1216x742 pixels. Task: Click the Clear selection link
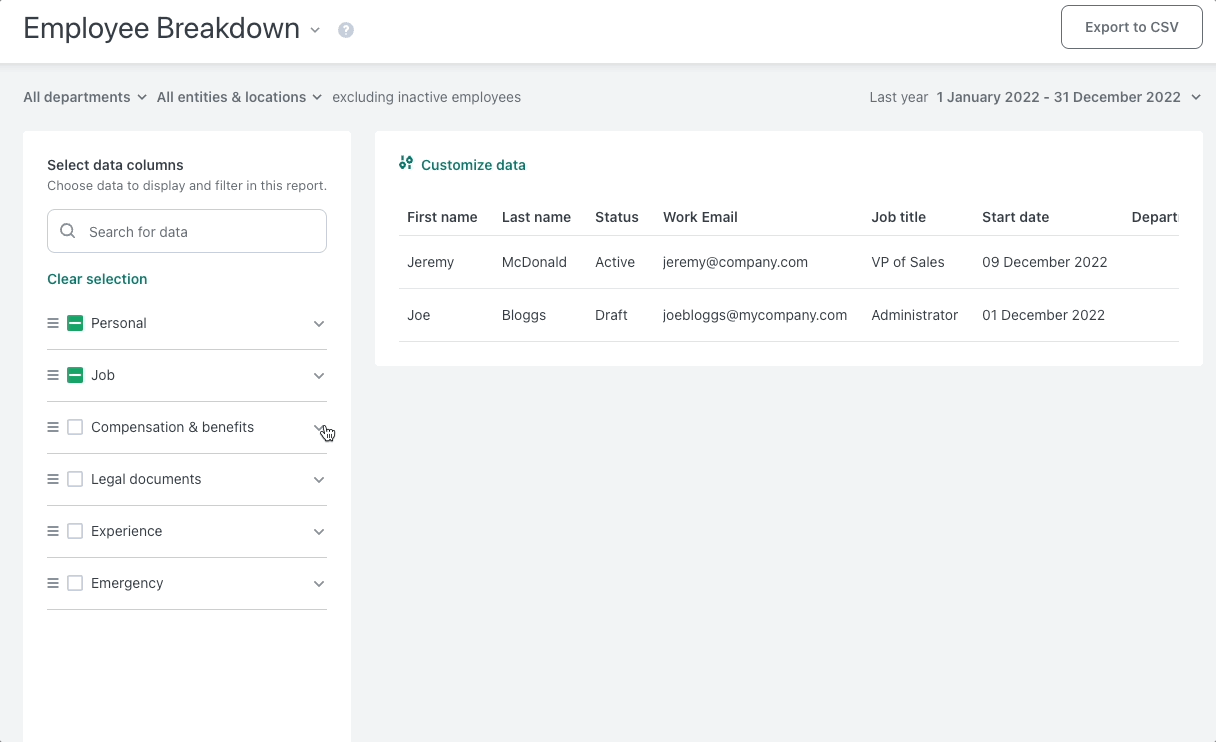pyautogui.click(x=97, y=279)
